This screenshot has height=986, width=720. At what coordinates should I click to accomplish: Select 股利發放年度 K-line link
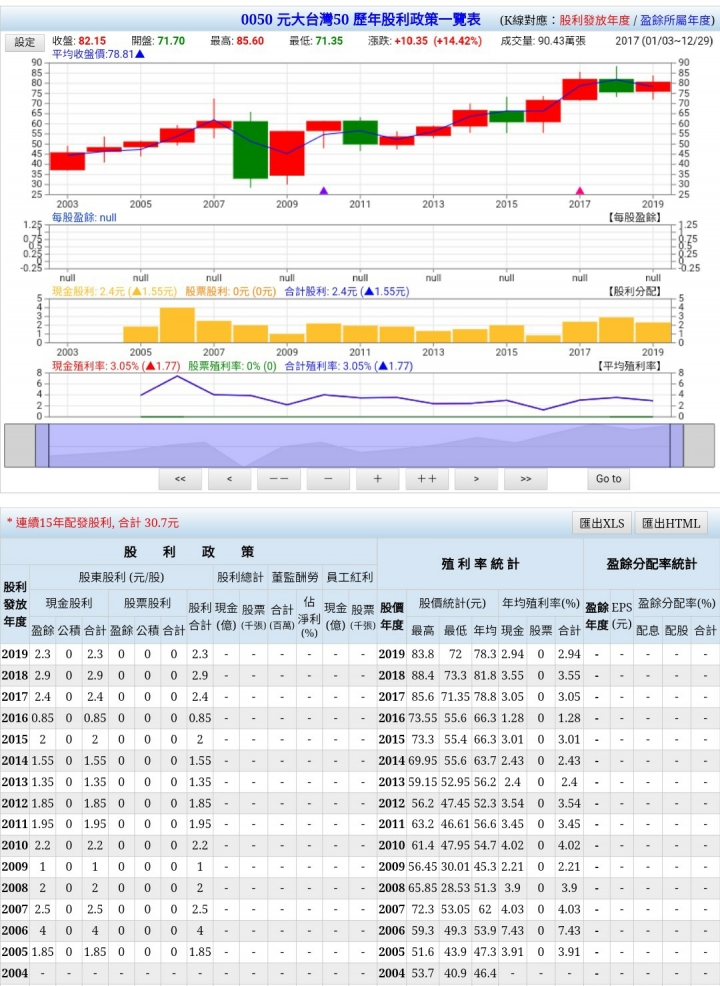click(x=594, y=20)
